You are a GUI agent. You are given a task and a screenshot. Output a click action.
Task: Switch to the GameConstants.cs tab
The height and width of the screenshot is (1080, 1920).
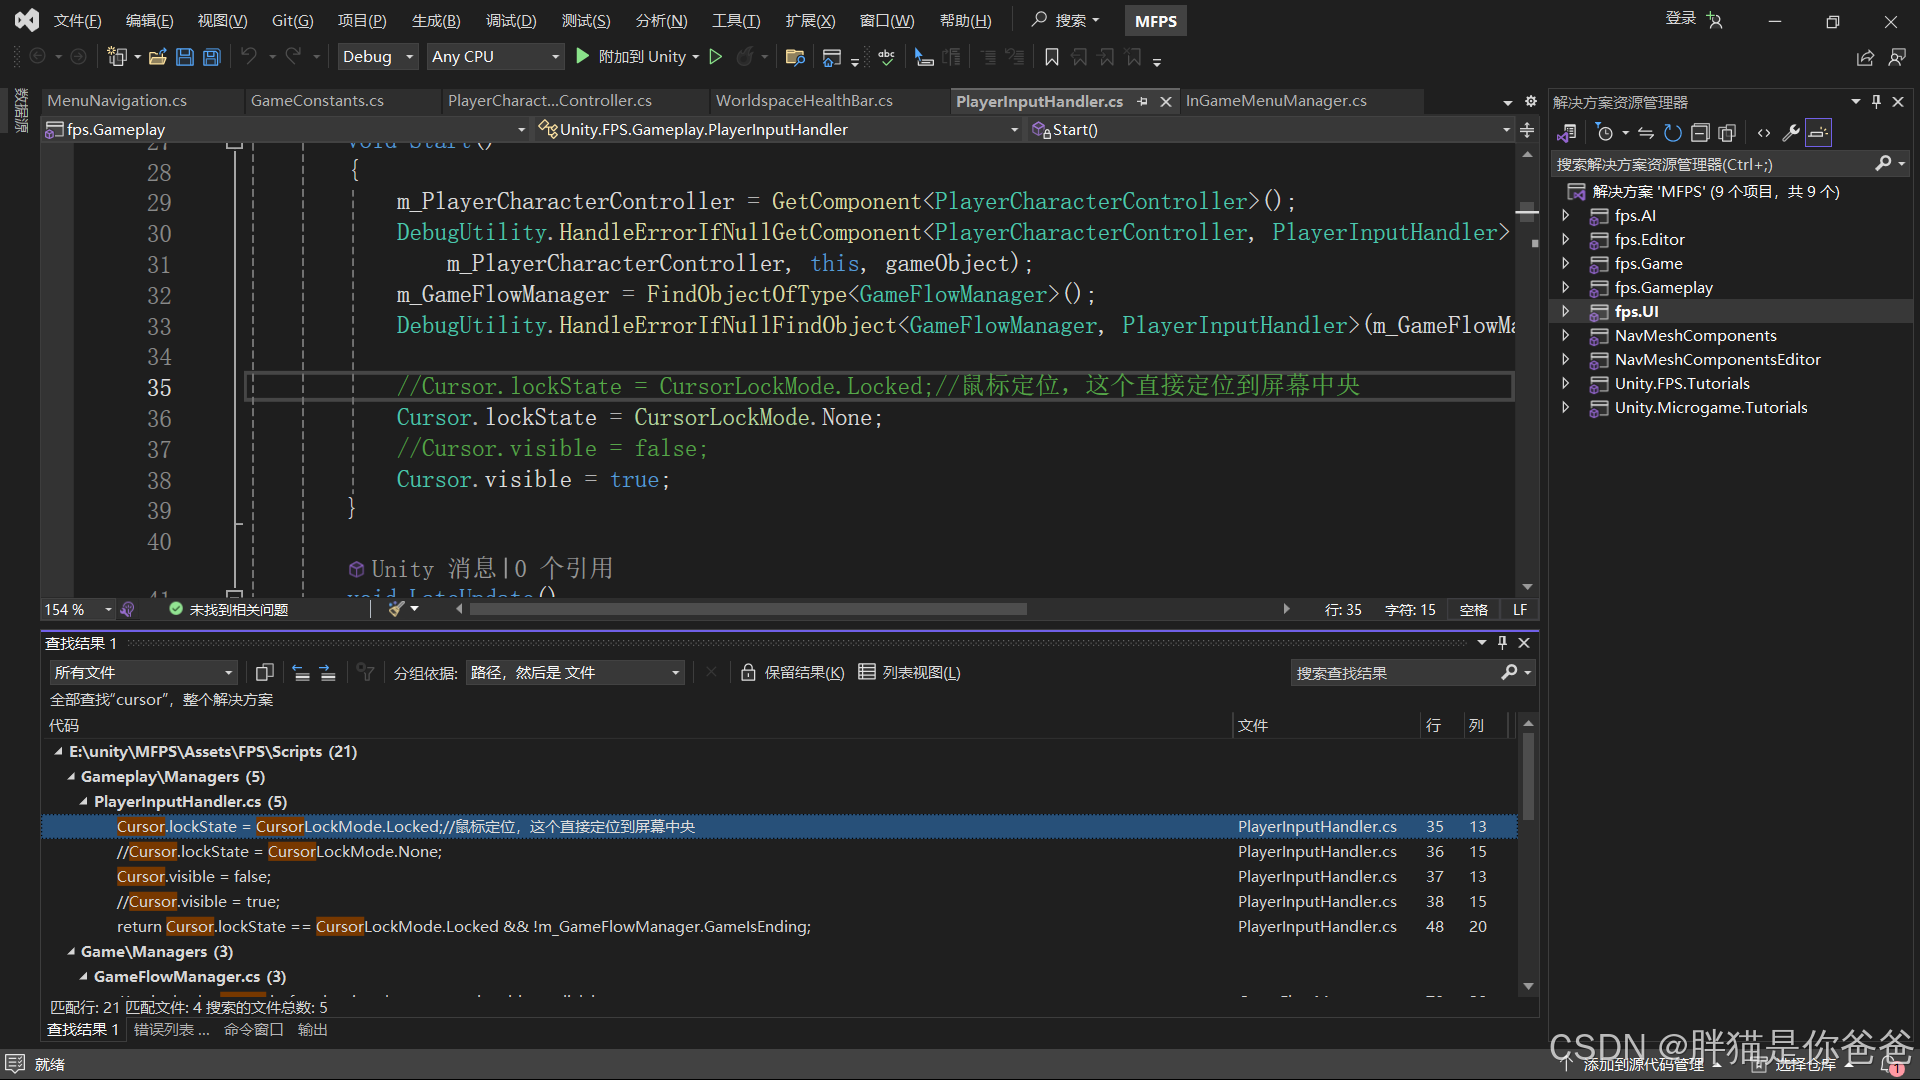317,101
